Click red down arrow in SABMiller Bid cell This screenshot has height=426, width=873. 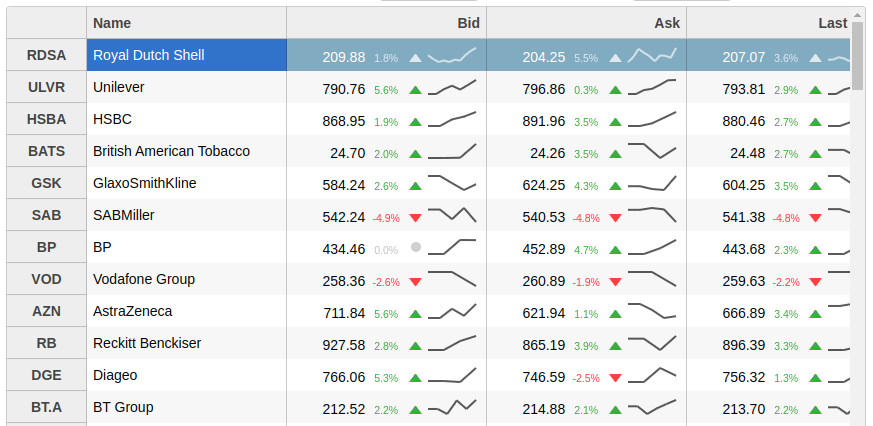416,218
